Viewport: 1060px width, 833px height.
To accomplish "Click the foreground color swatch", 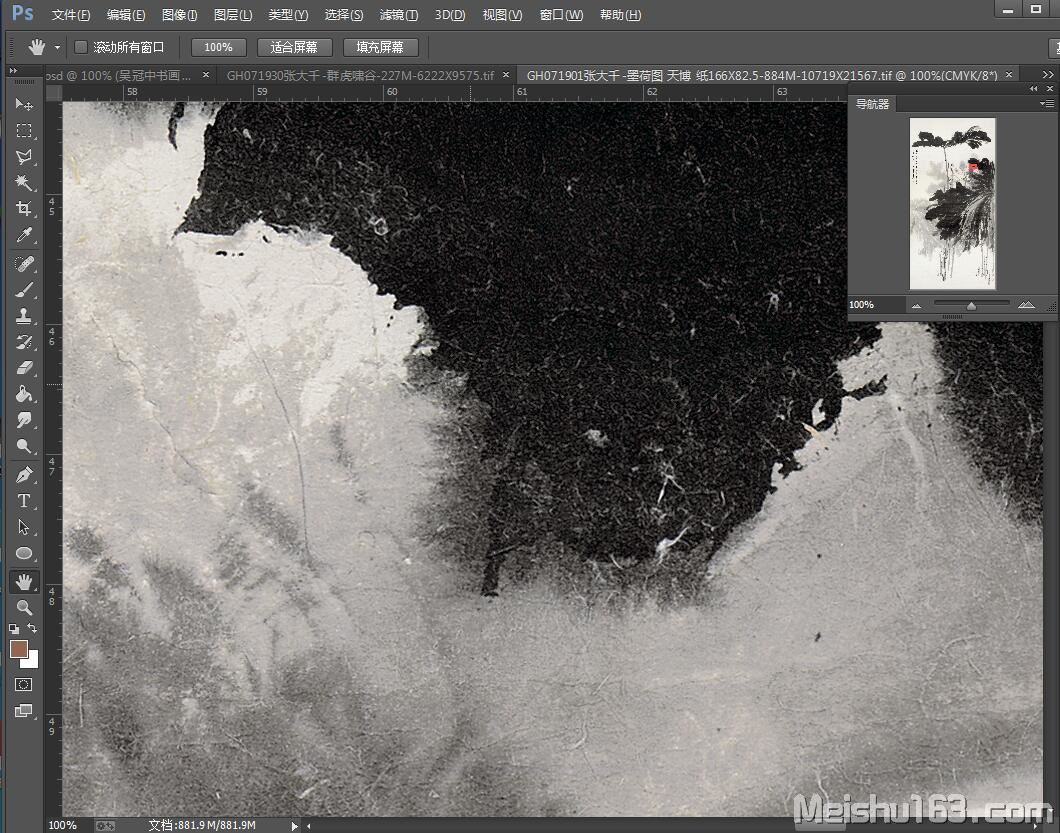I will (x=18, y=648).
